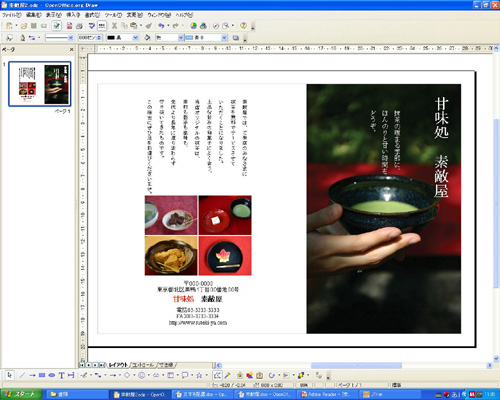Select the Line Ends with Arrow tool
This screenshot has height=400, width=500.
coord(32,375)
